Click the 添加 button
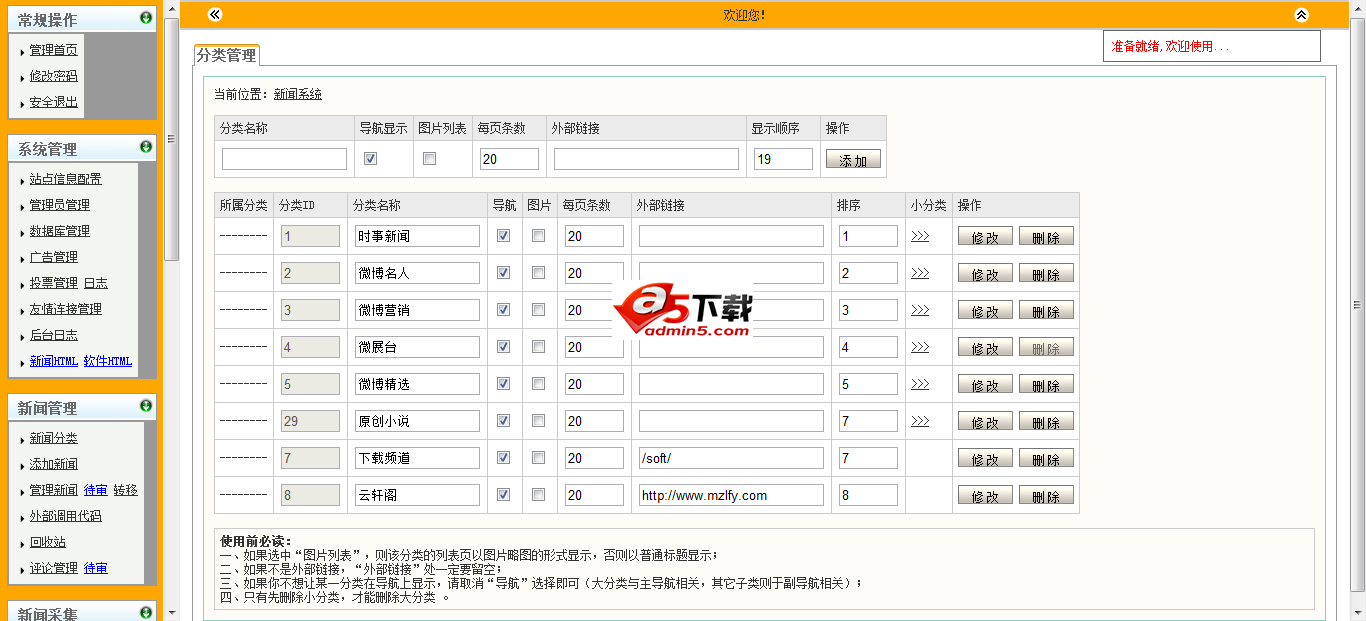 [853, 159]
